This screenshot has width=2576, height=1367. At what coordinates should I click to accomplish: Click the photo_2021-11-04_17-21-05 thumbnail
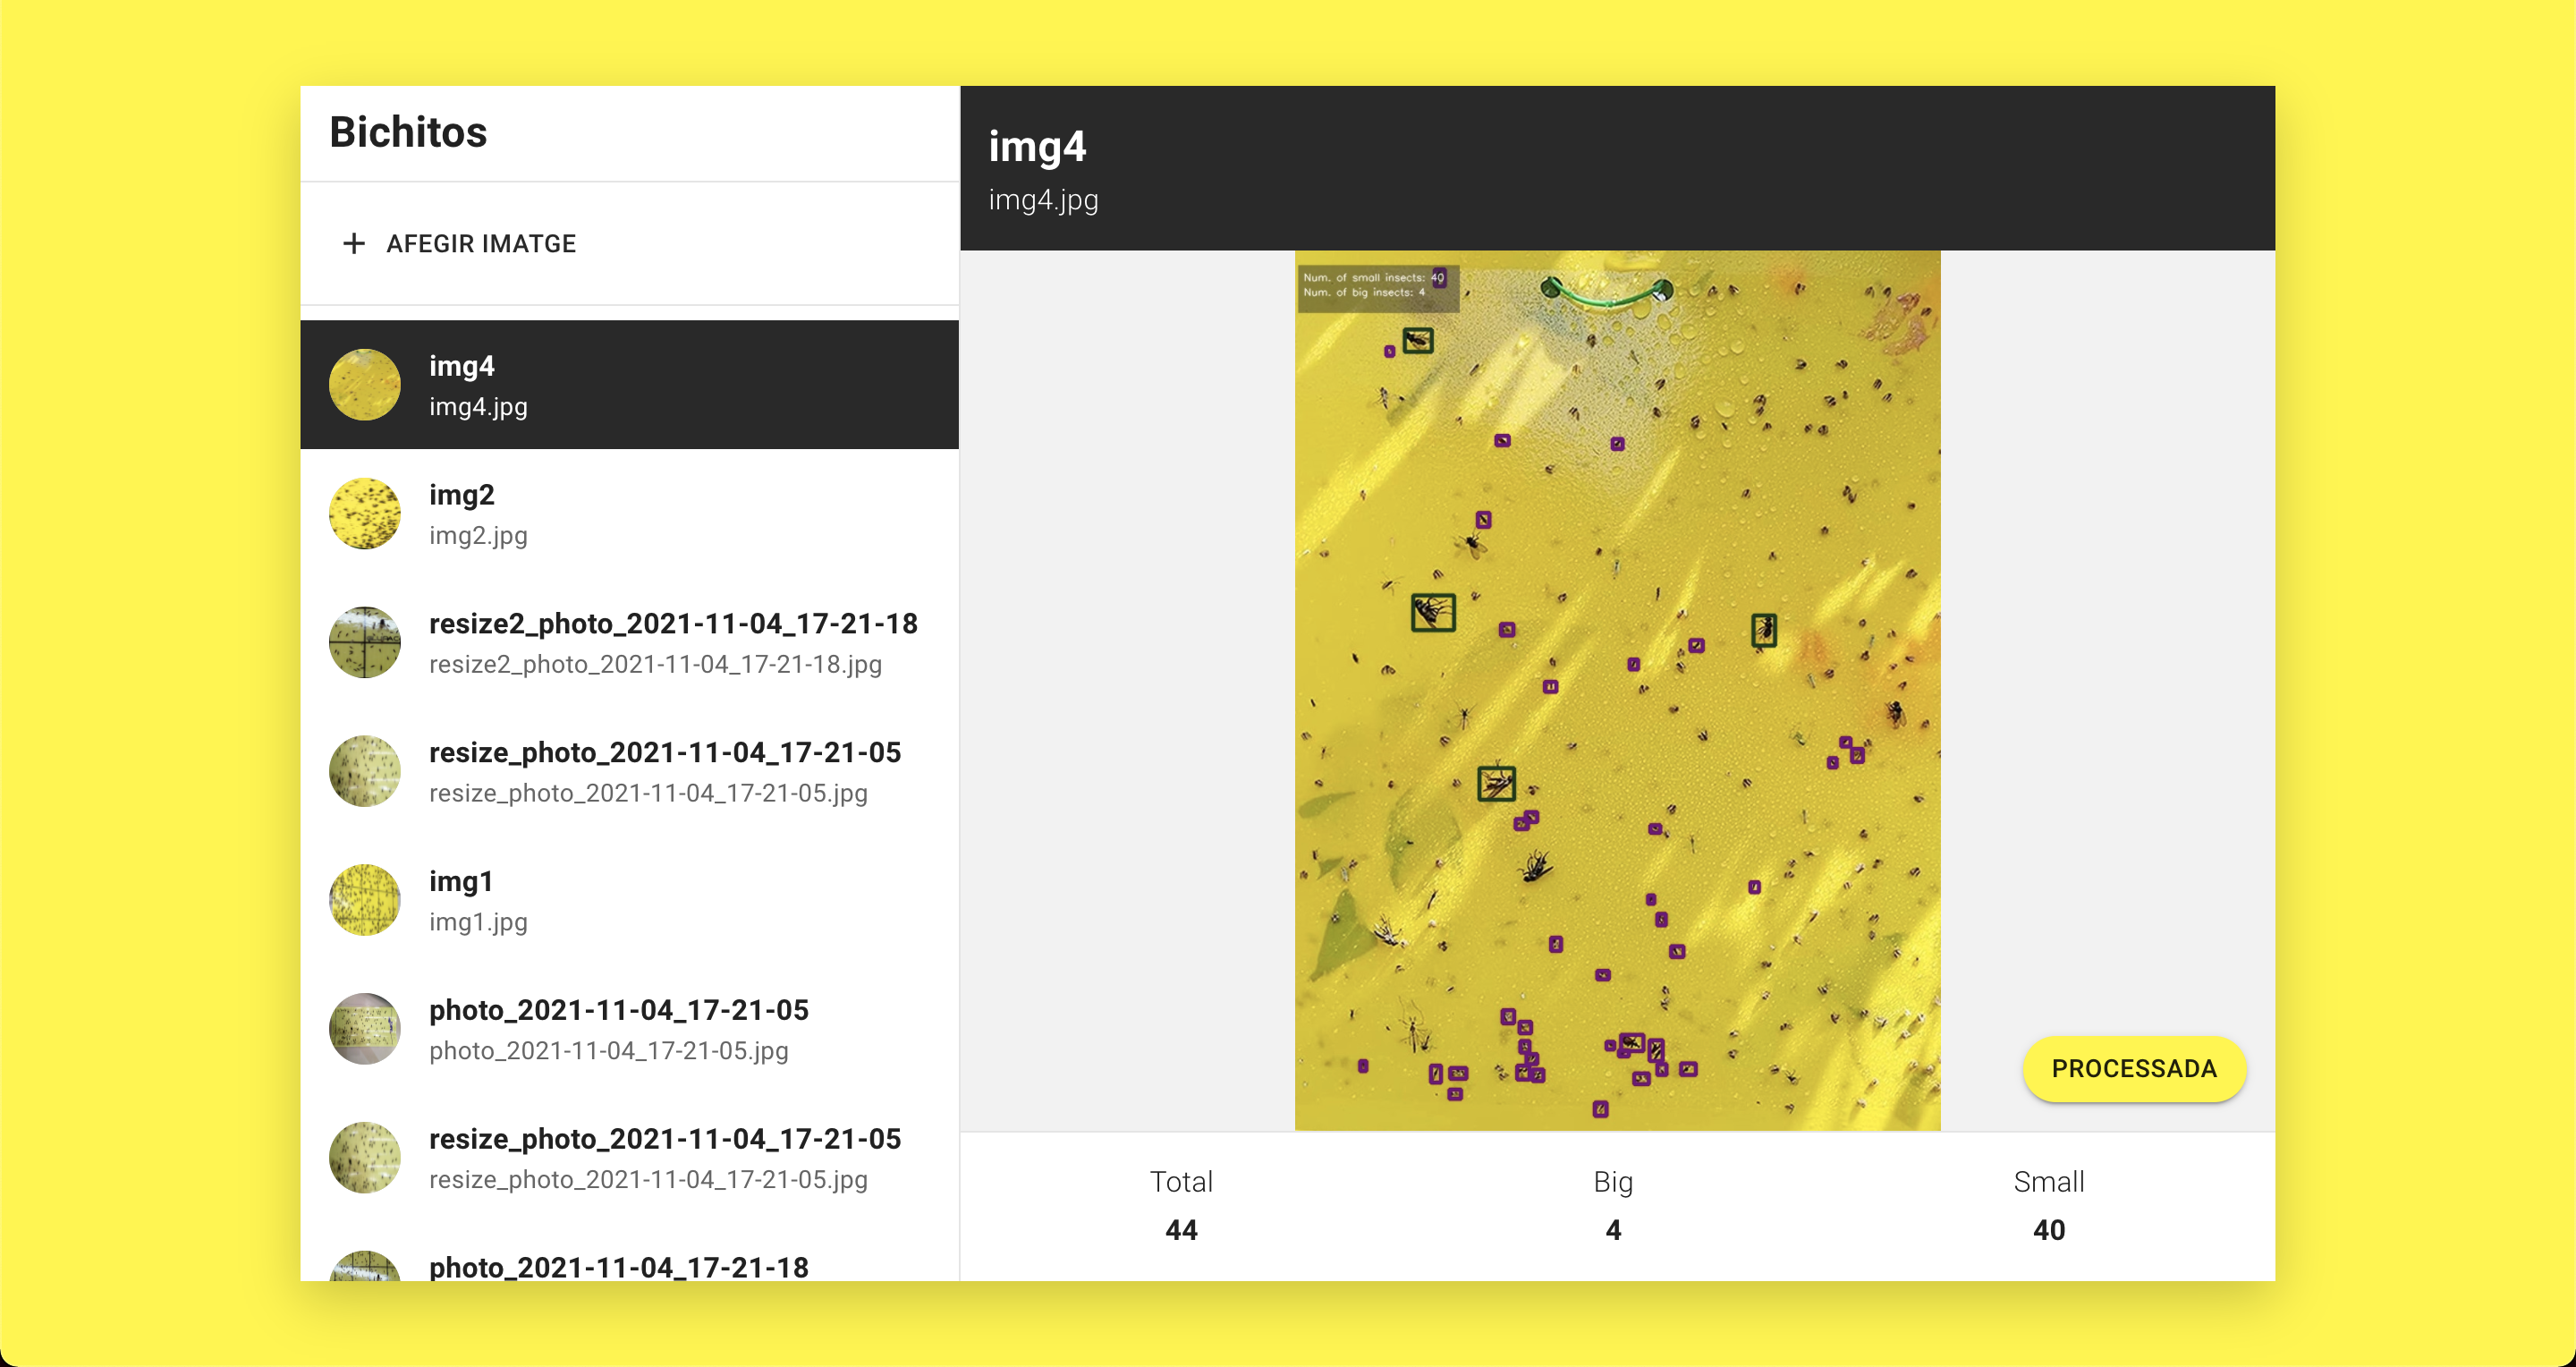tap(364, 1029)
